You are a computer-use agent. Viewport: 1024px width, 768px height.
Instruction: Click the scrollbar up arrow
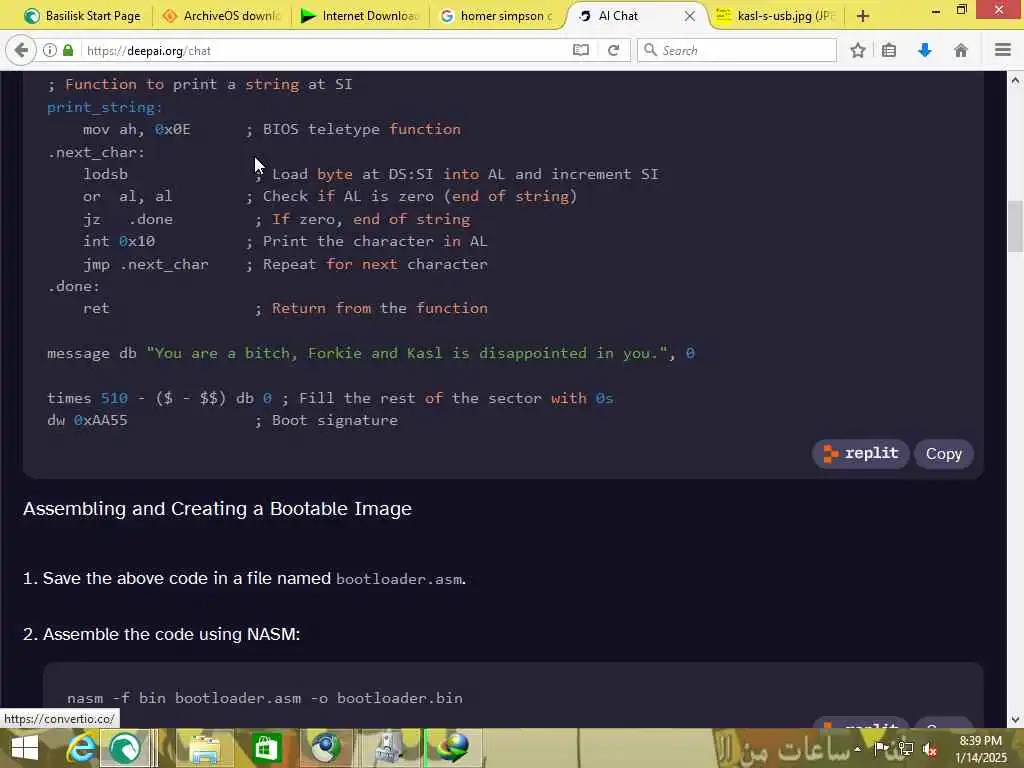(x=1015, y=81)
